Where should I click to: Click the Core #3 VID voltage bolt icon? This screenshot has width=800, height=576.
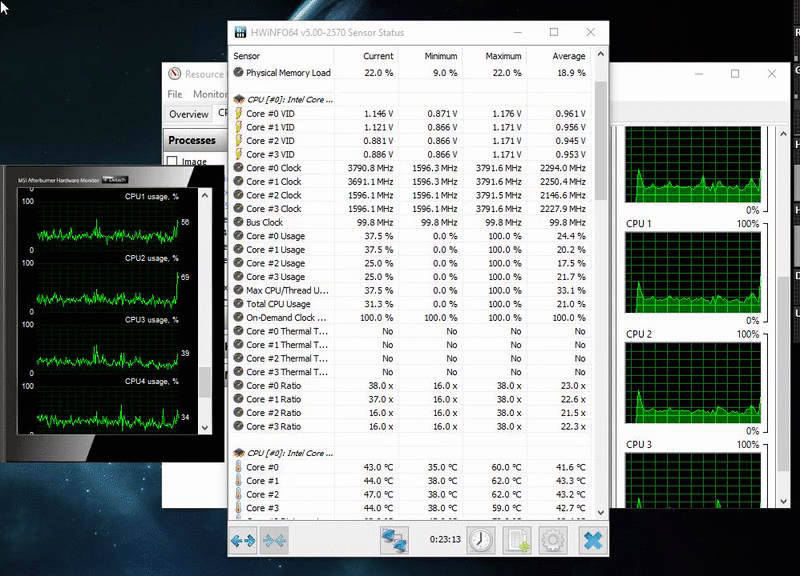(238, 154)
